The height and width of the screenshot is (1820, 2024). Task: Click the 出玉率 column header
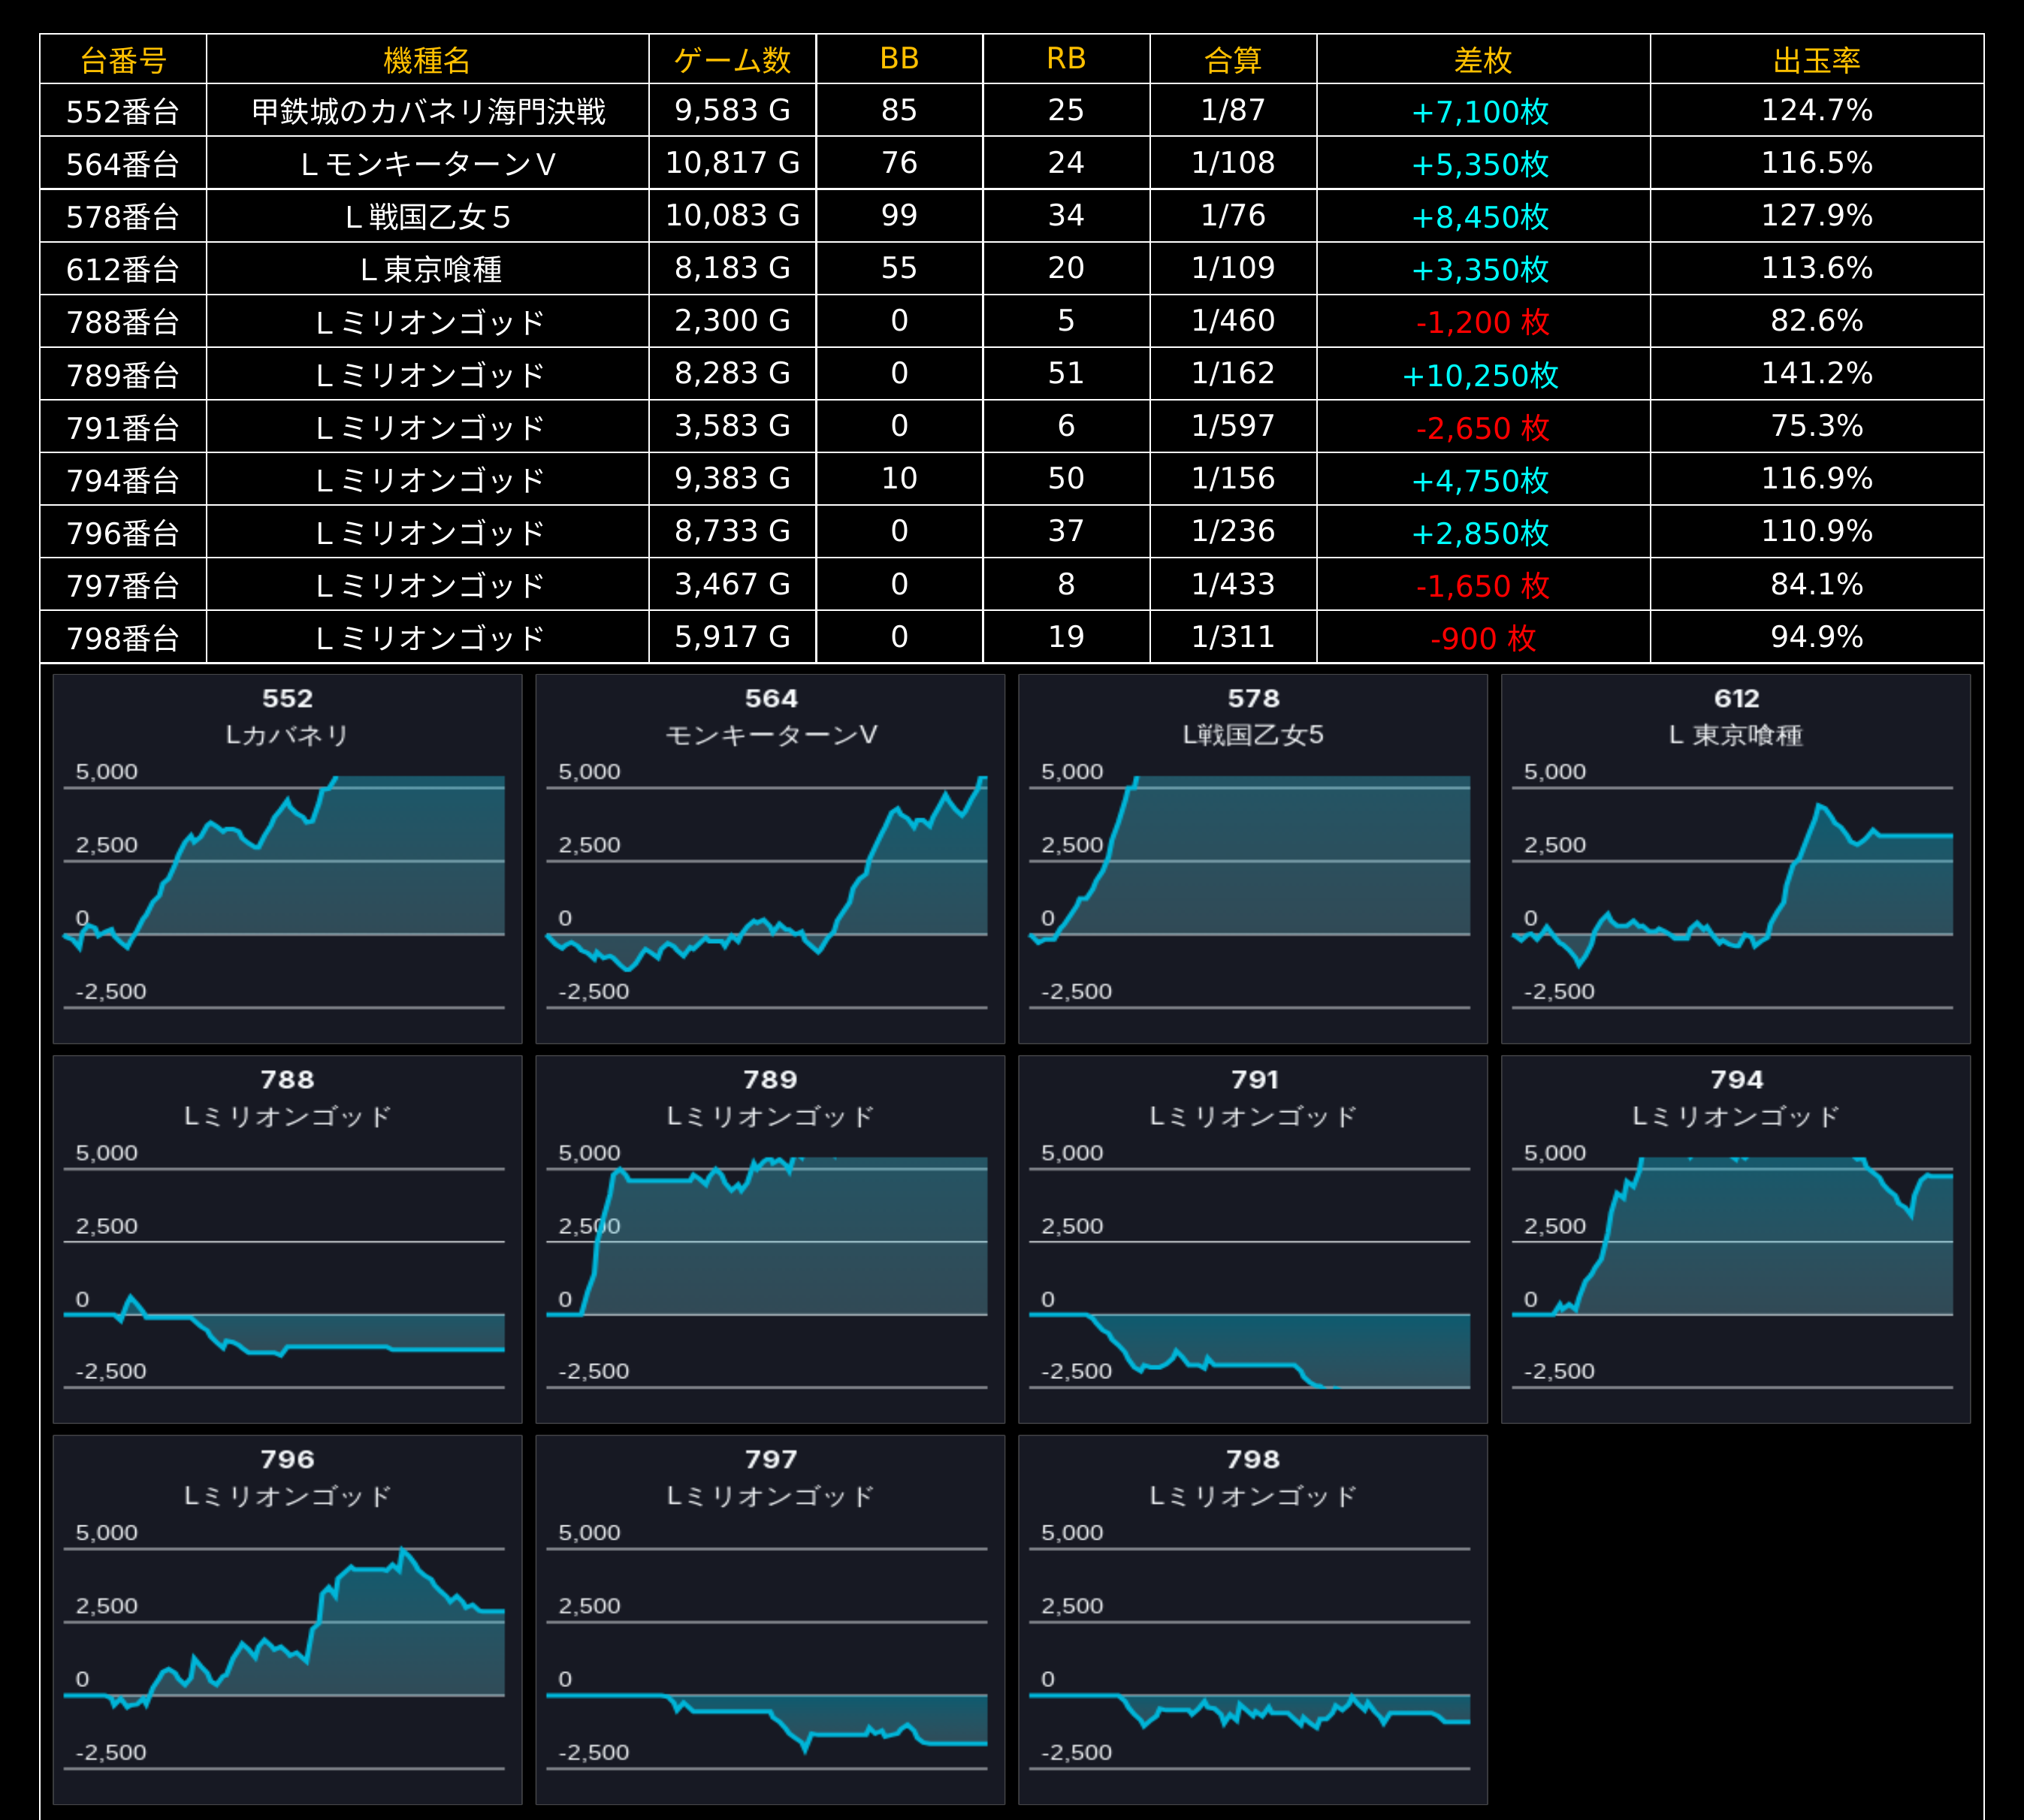pos(1817,60)
